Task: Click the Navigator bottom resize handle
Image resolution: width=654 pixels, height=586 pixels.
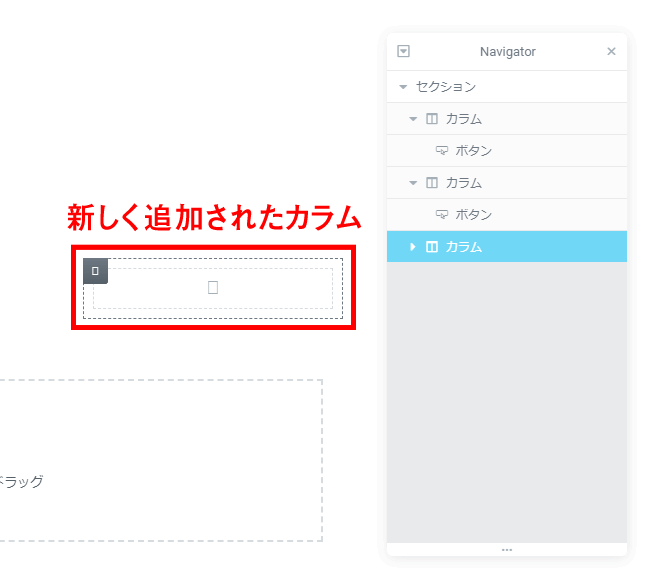Action: (507, 550)
